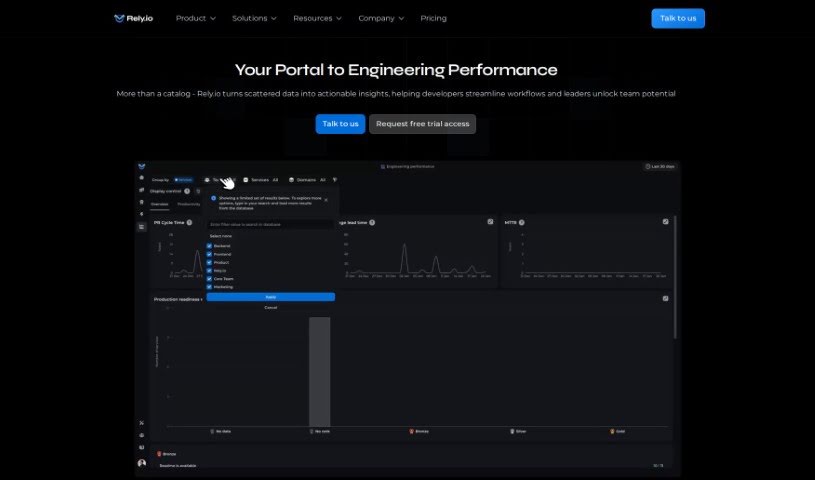The height and width of the screenshot is (480, 815).
Task: Cancel the team filter dropdown
Action: 271,308
